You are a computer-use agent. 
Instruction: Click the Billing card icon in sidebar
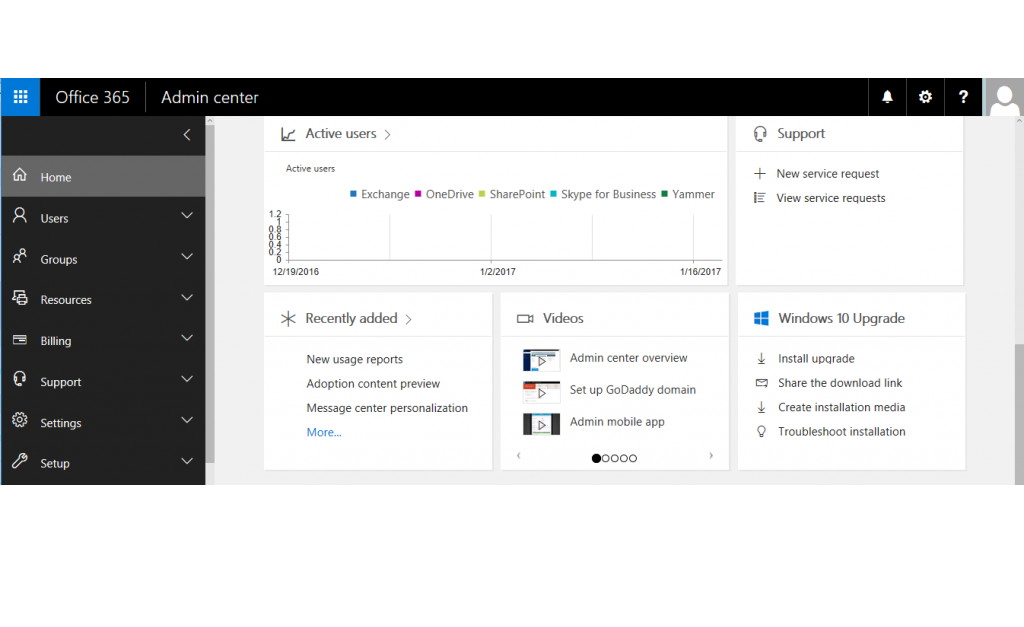coord(20,340)
